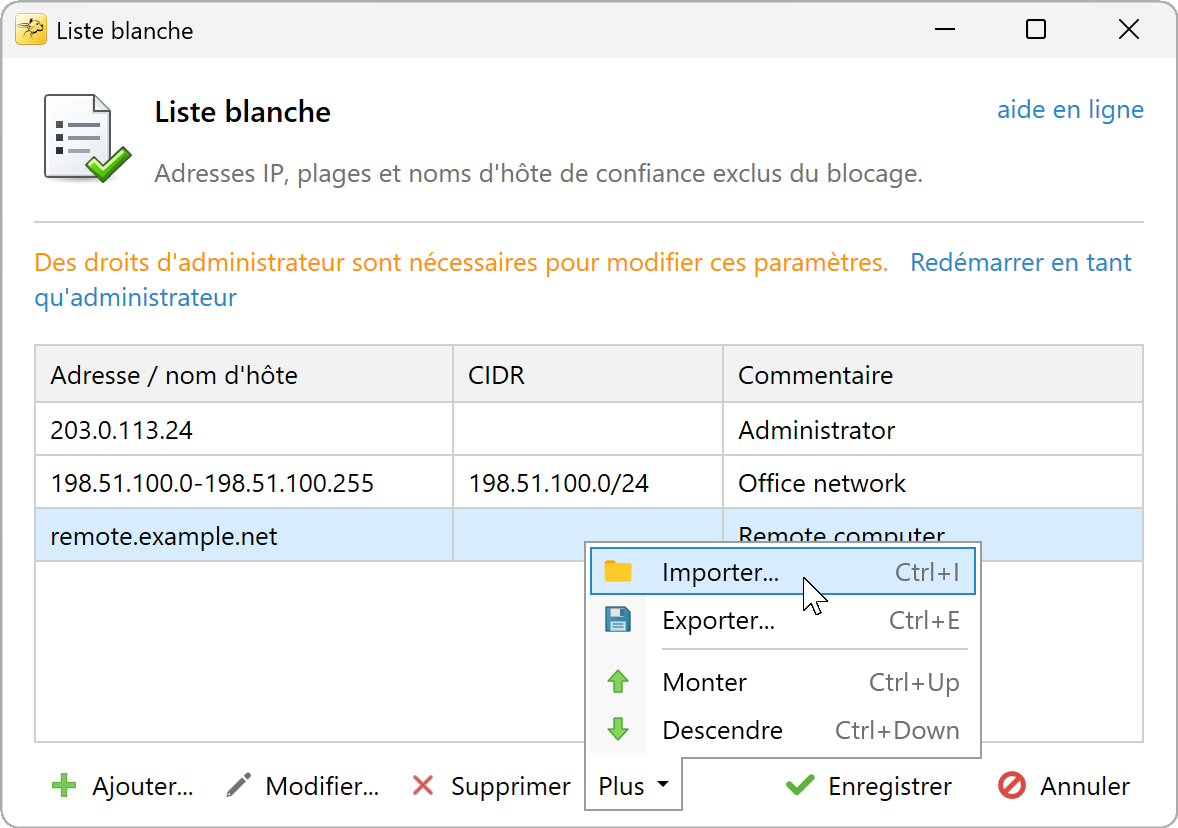Viewport: 1178px width, 828px height.
Task: Click the Commentaire column header
Action: [933, 374]
